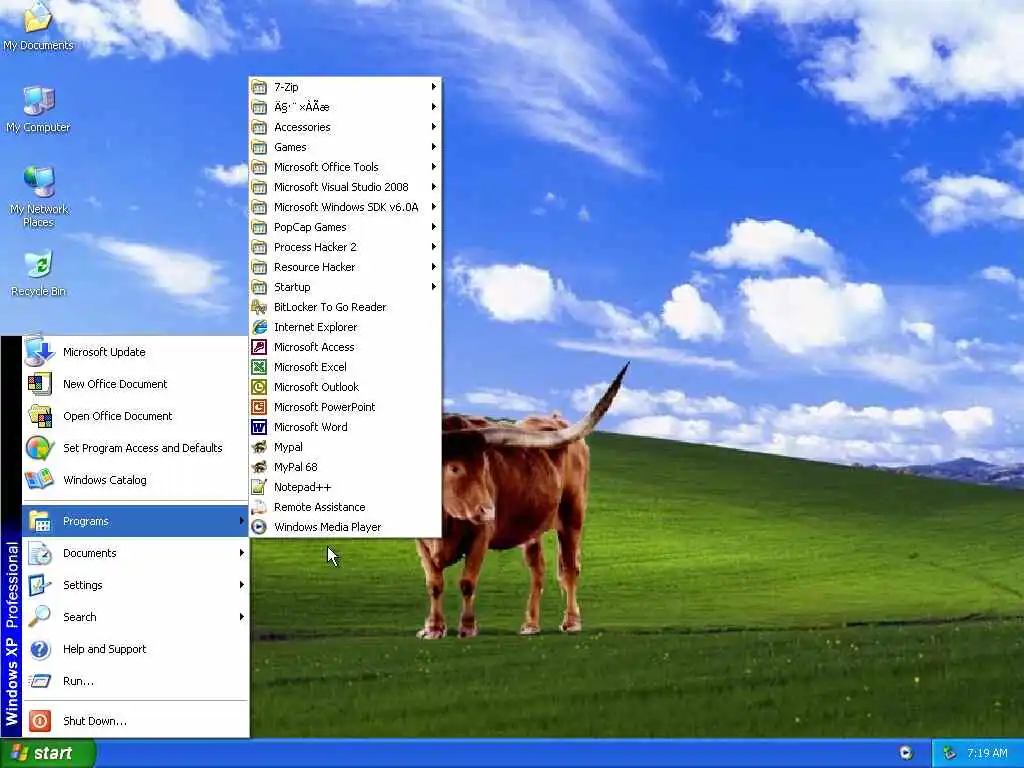
Task: Click the Microsoft PowerPoint label
Action: pyautogui.click(x=325, y=407)
